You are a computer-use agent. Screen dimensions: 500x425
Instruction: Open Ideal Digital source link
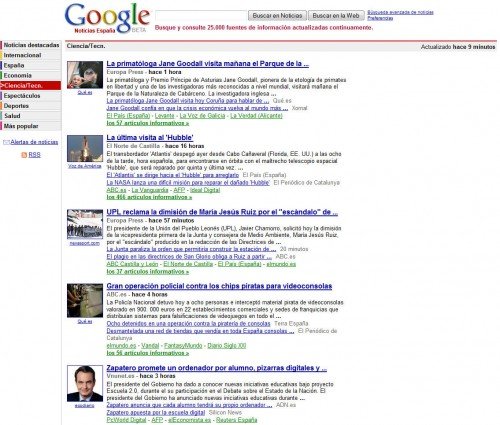coord(205,190)
